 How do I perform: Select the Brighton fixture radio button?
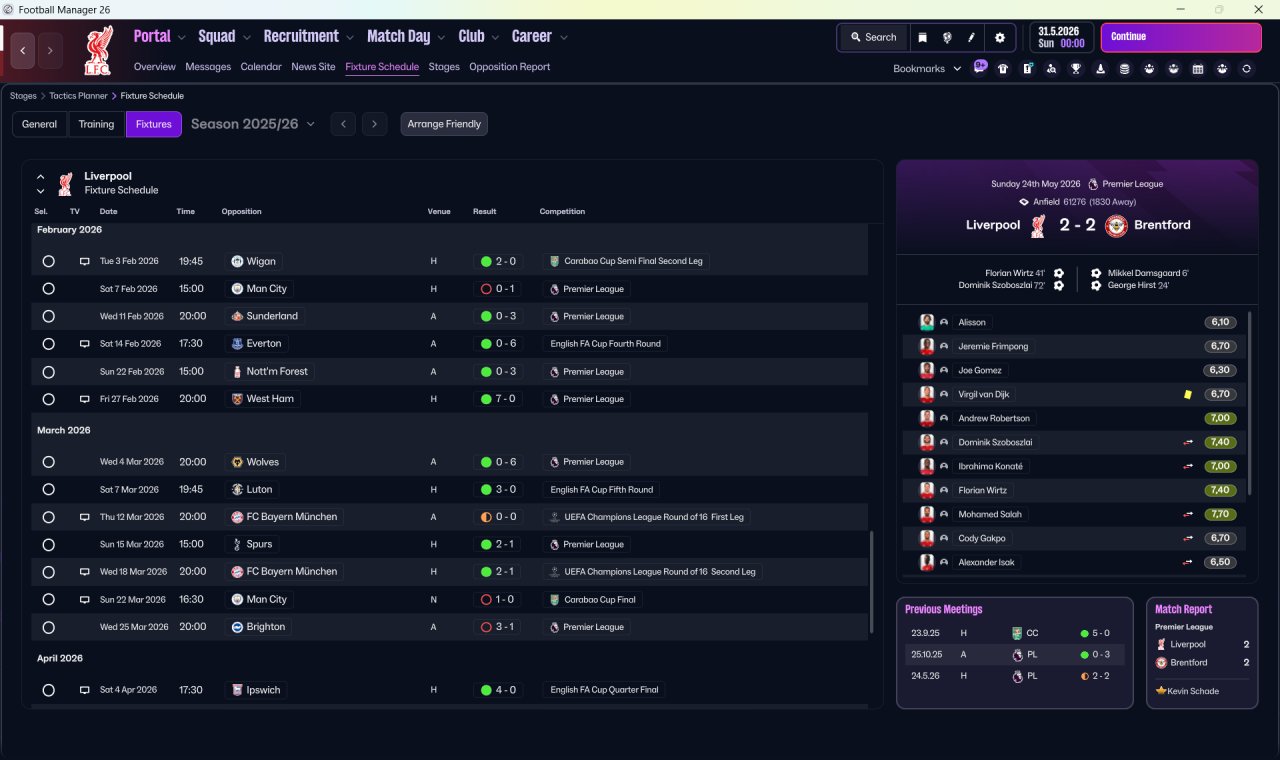(x=48, y=627)
